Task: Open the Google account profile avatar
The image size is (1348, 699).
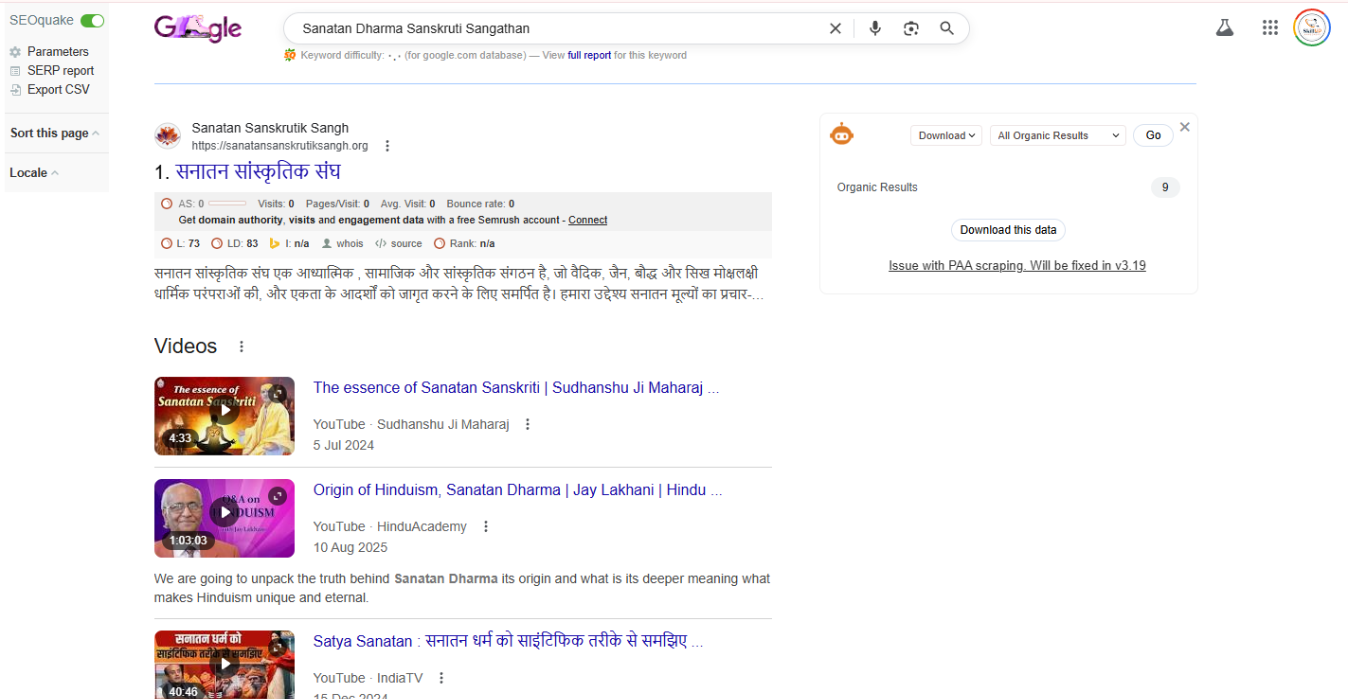Action: pyautogui.click(x=1311, y=28)
